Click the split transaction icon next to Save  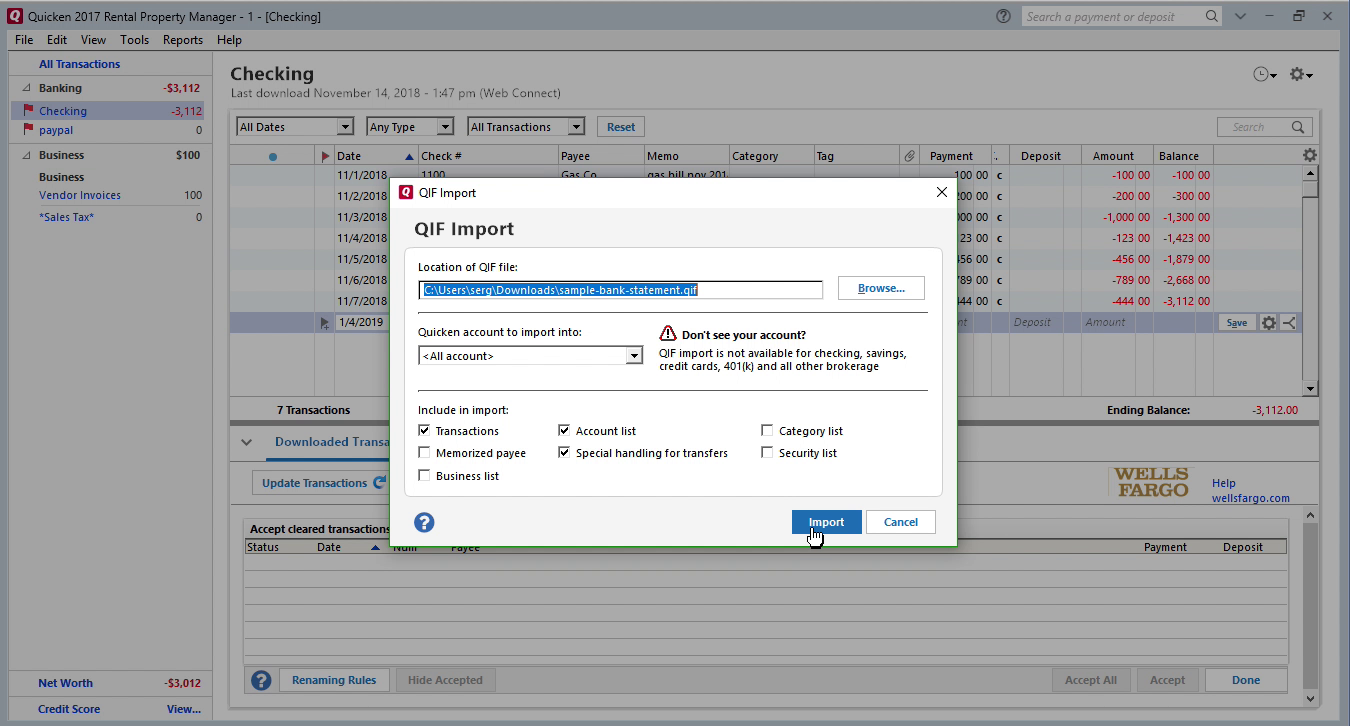pyautogui.click(x=1289, y=323)
